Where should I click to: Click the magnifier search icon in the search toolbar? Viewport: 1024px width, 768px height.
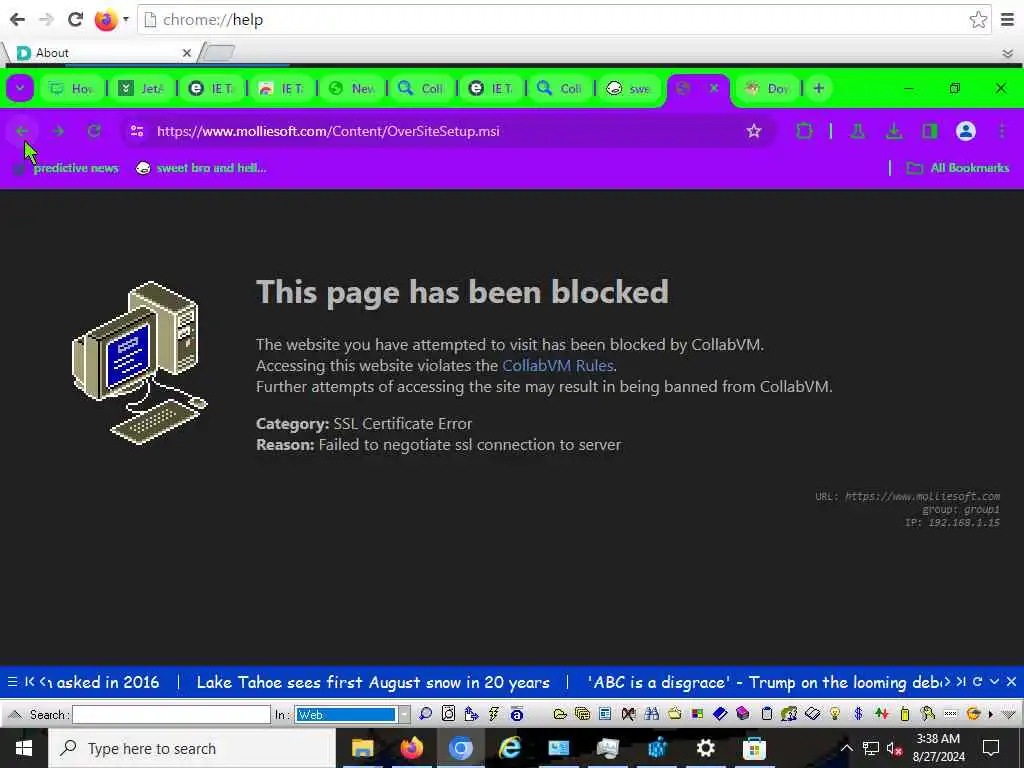[425, 714]
